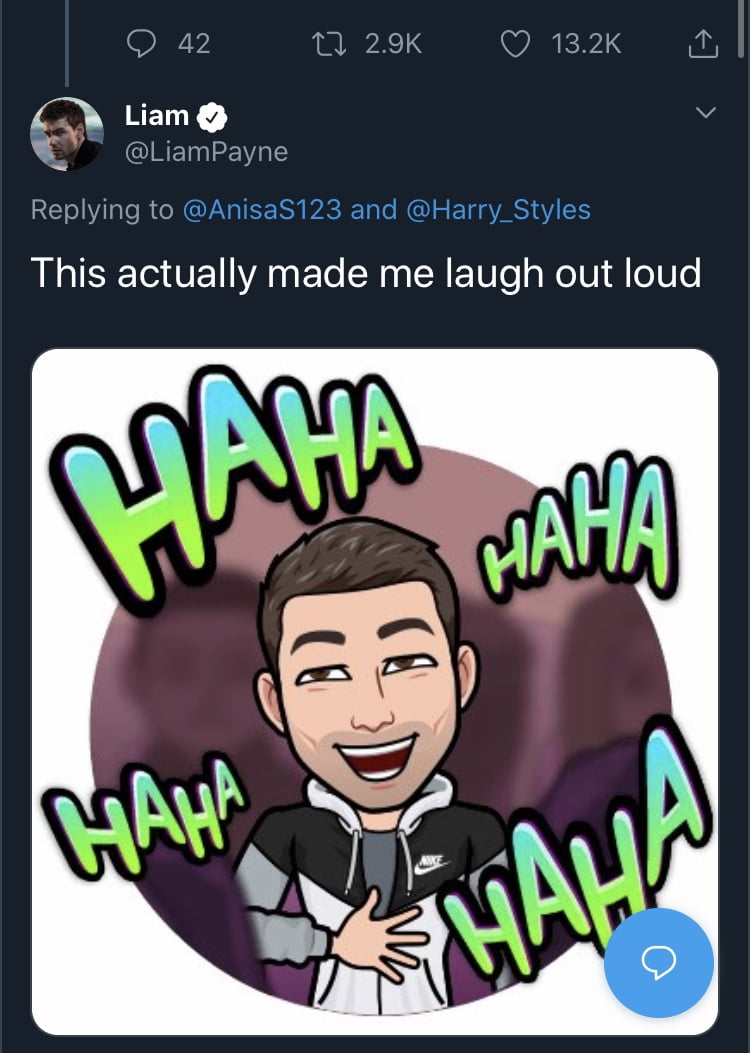Click the verified badge beside Liam
The width and height of the screenshot is (750, 1053).
point(211,118)
